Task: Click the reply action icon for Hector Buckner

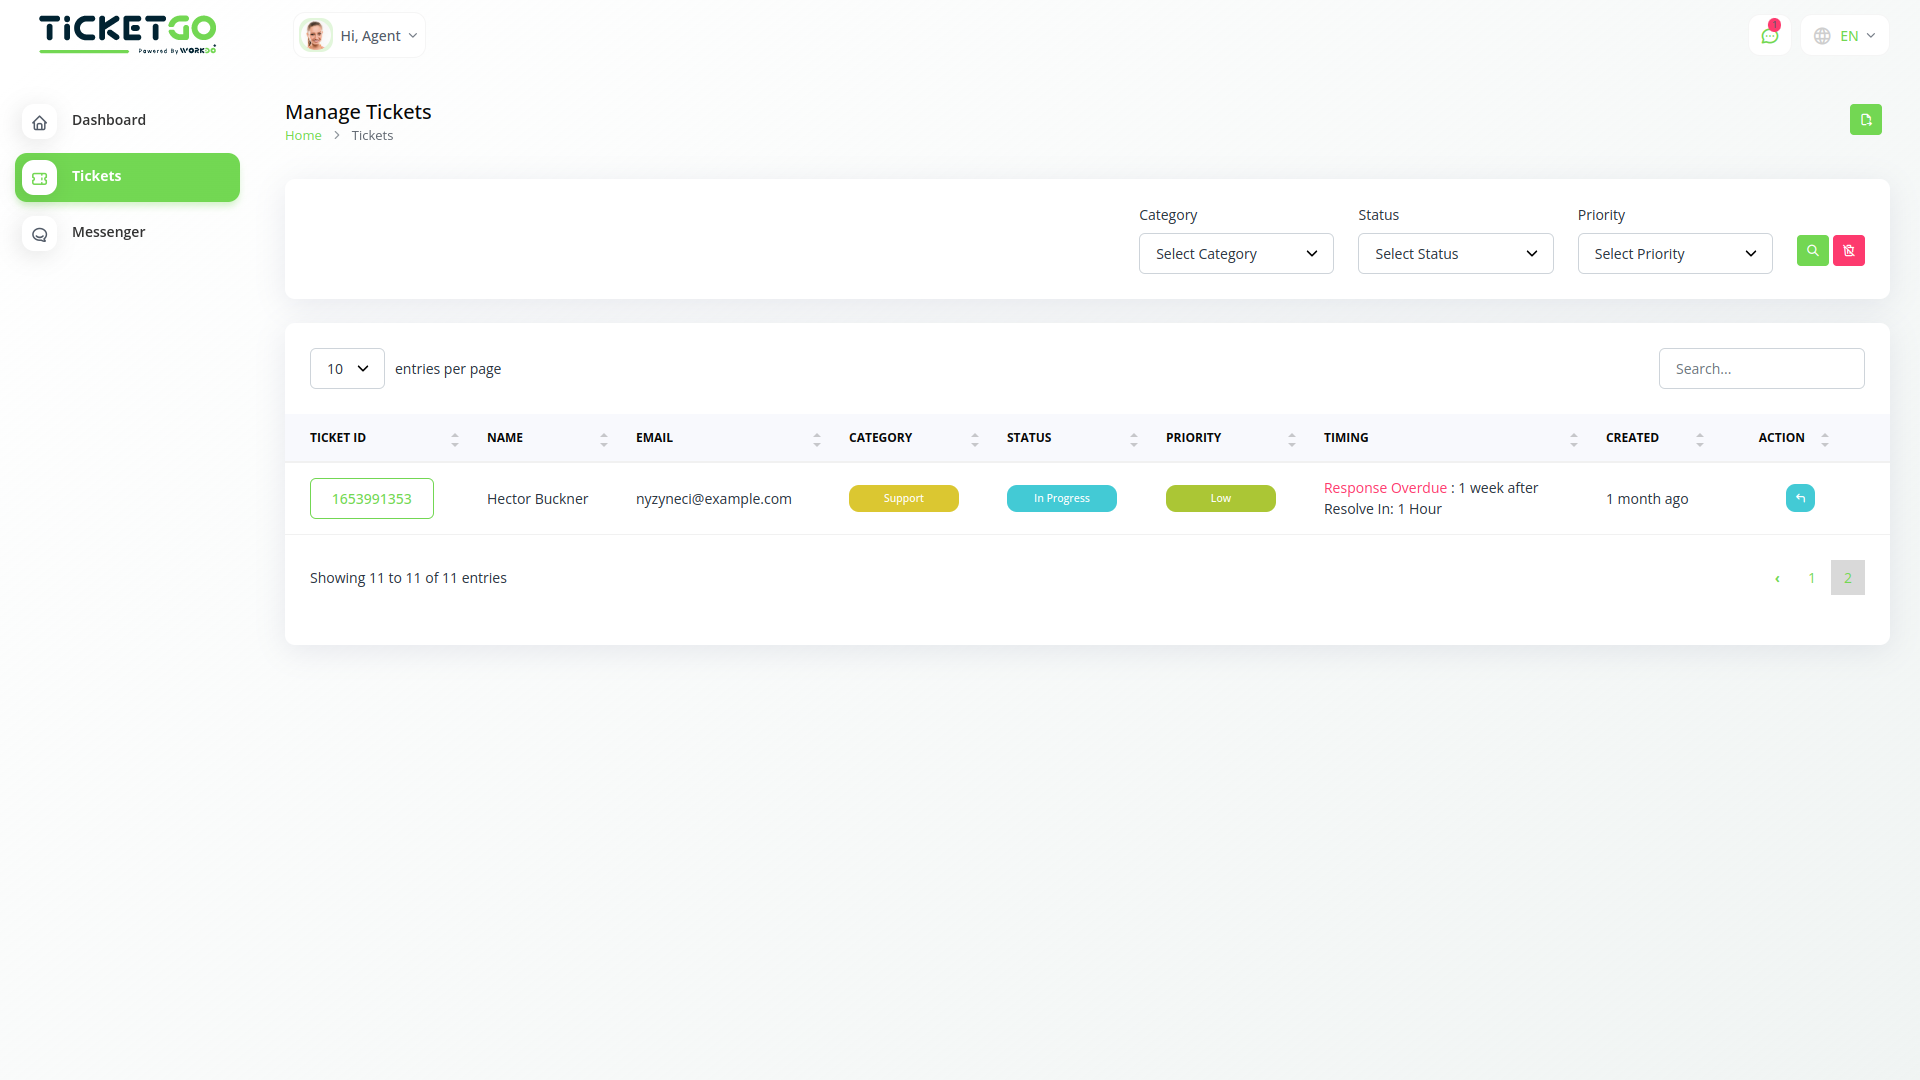Action: coord(1800,498)
